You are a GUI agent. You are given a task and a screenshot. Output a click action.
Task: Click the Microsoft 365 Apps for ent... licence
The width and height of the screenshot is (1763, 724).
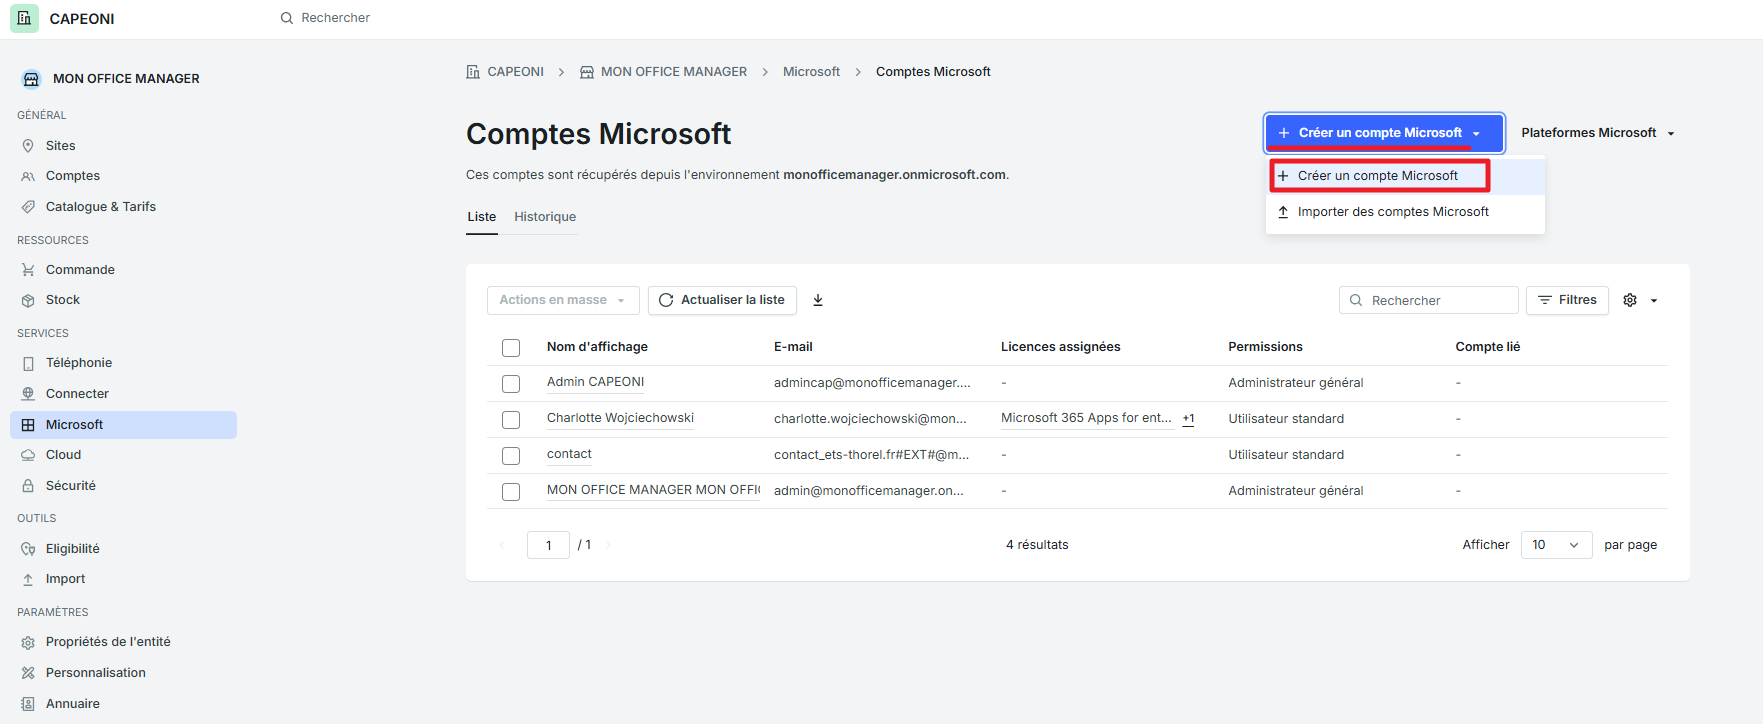(1086, 418)
